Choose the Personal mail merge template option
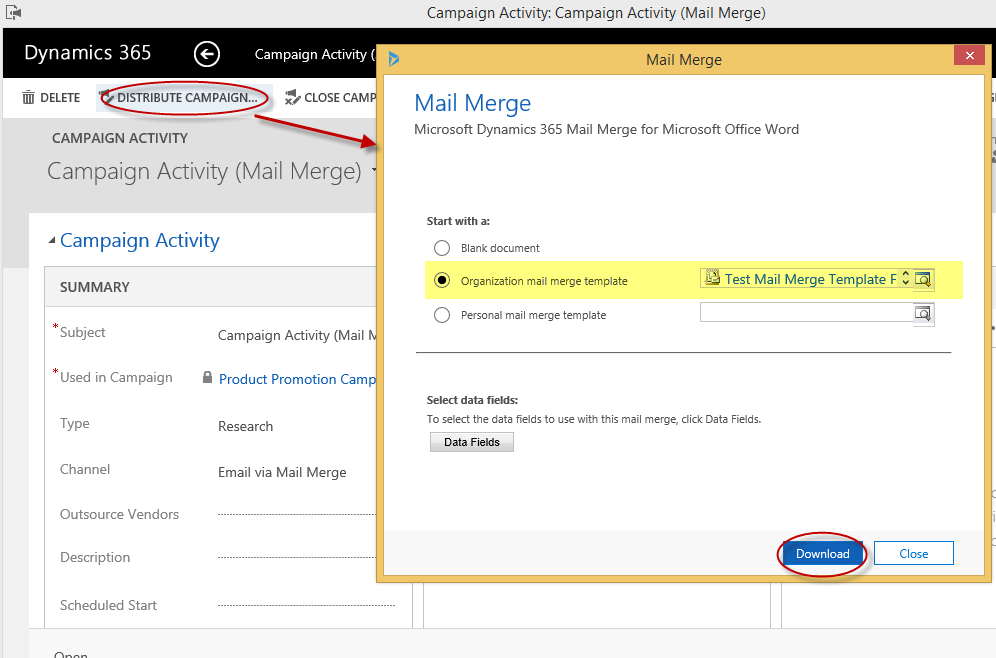 click(441, 314)
